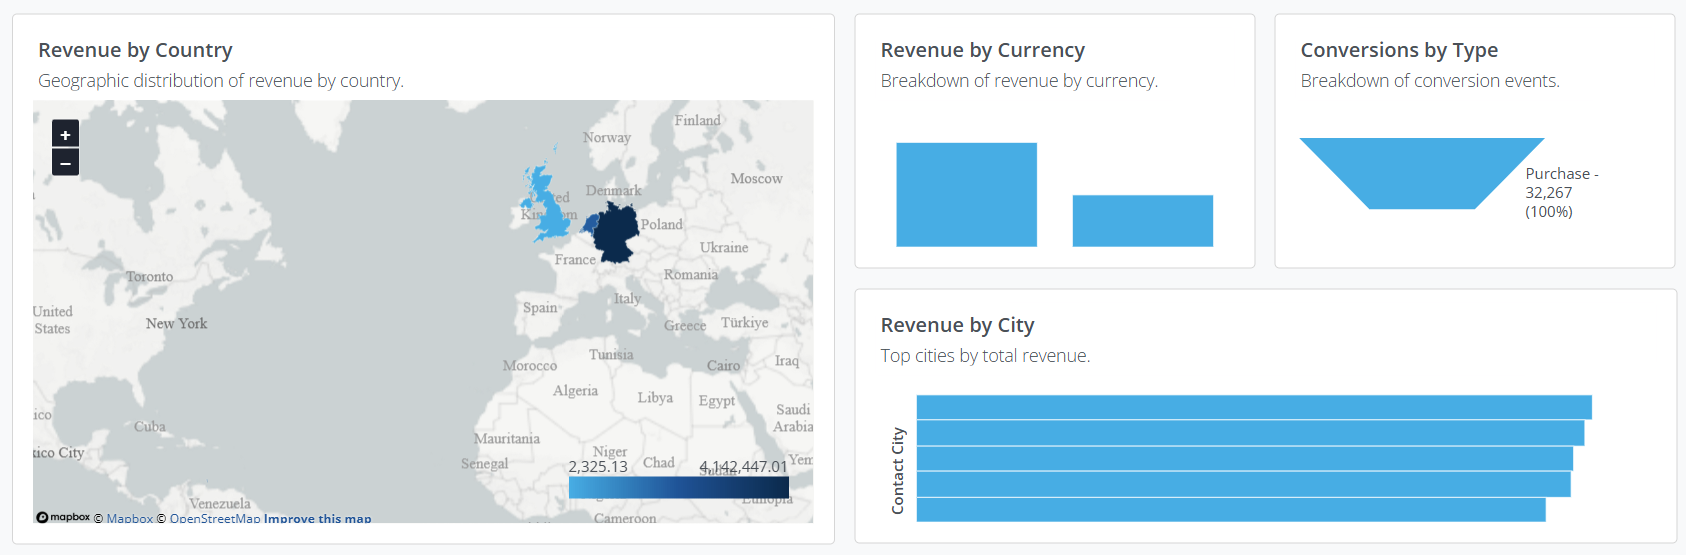The image size is (1686, 555).
Task: Zoom in on the revenue map
Action: [x=65, y=134]
